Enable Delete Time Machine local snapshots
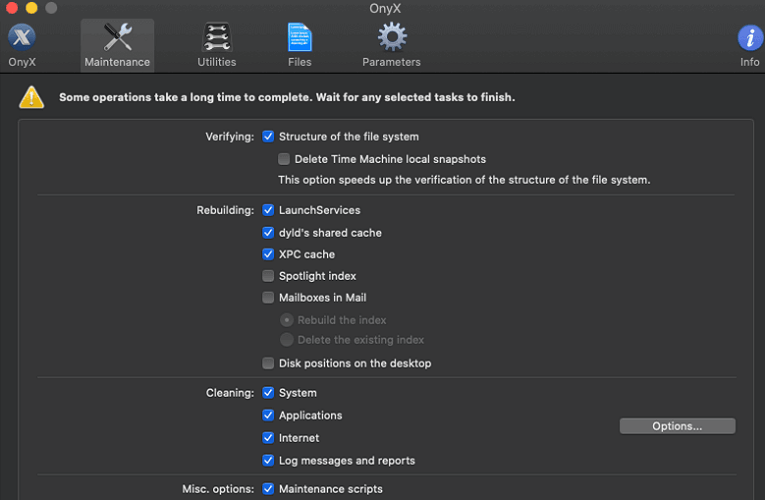This screenshot has width=765, height=500. click(x=283, y=159)
